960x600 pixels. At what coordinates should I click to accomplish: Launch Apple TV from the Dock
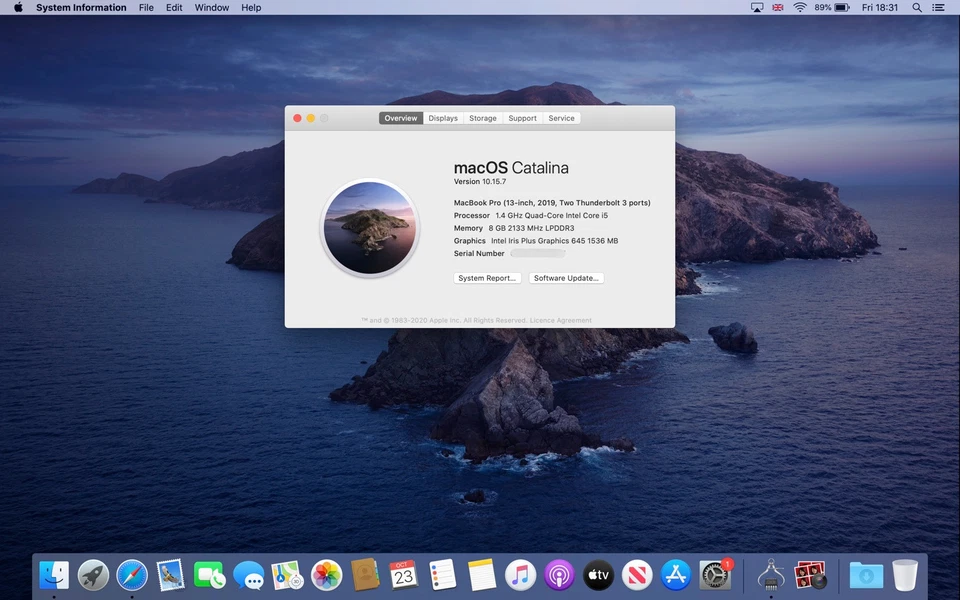tap(598, 576)
